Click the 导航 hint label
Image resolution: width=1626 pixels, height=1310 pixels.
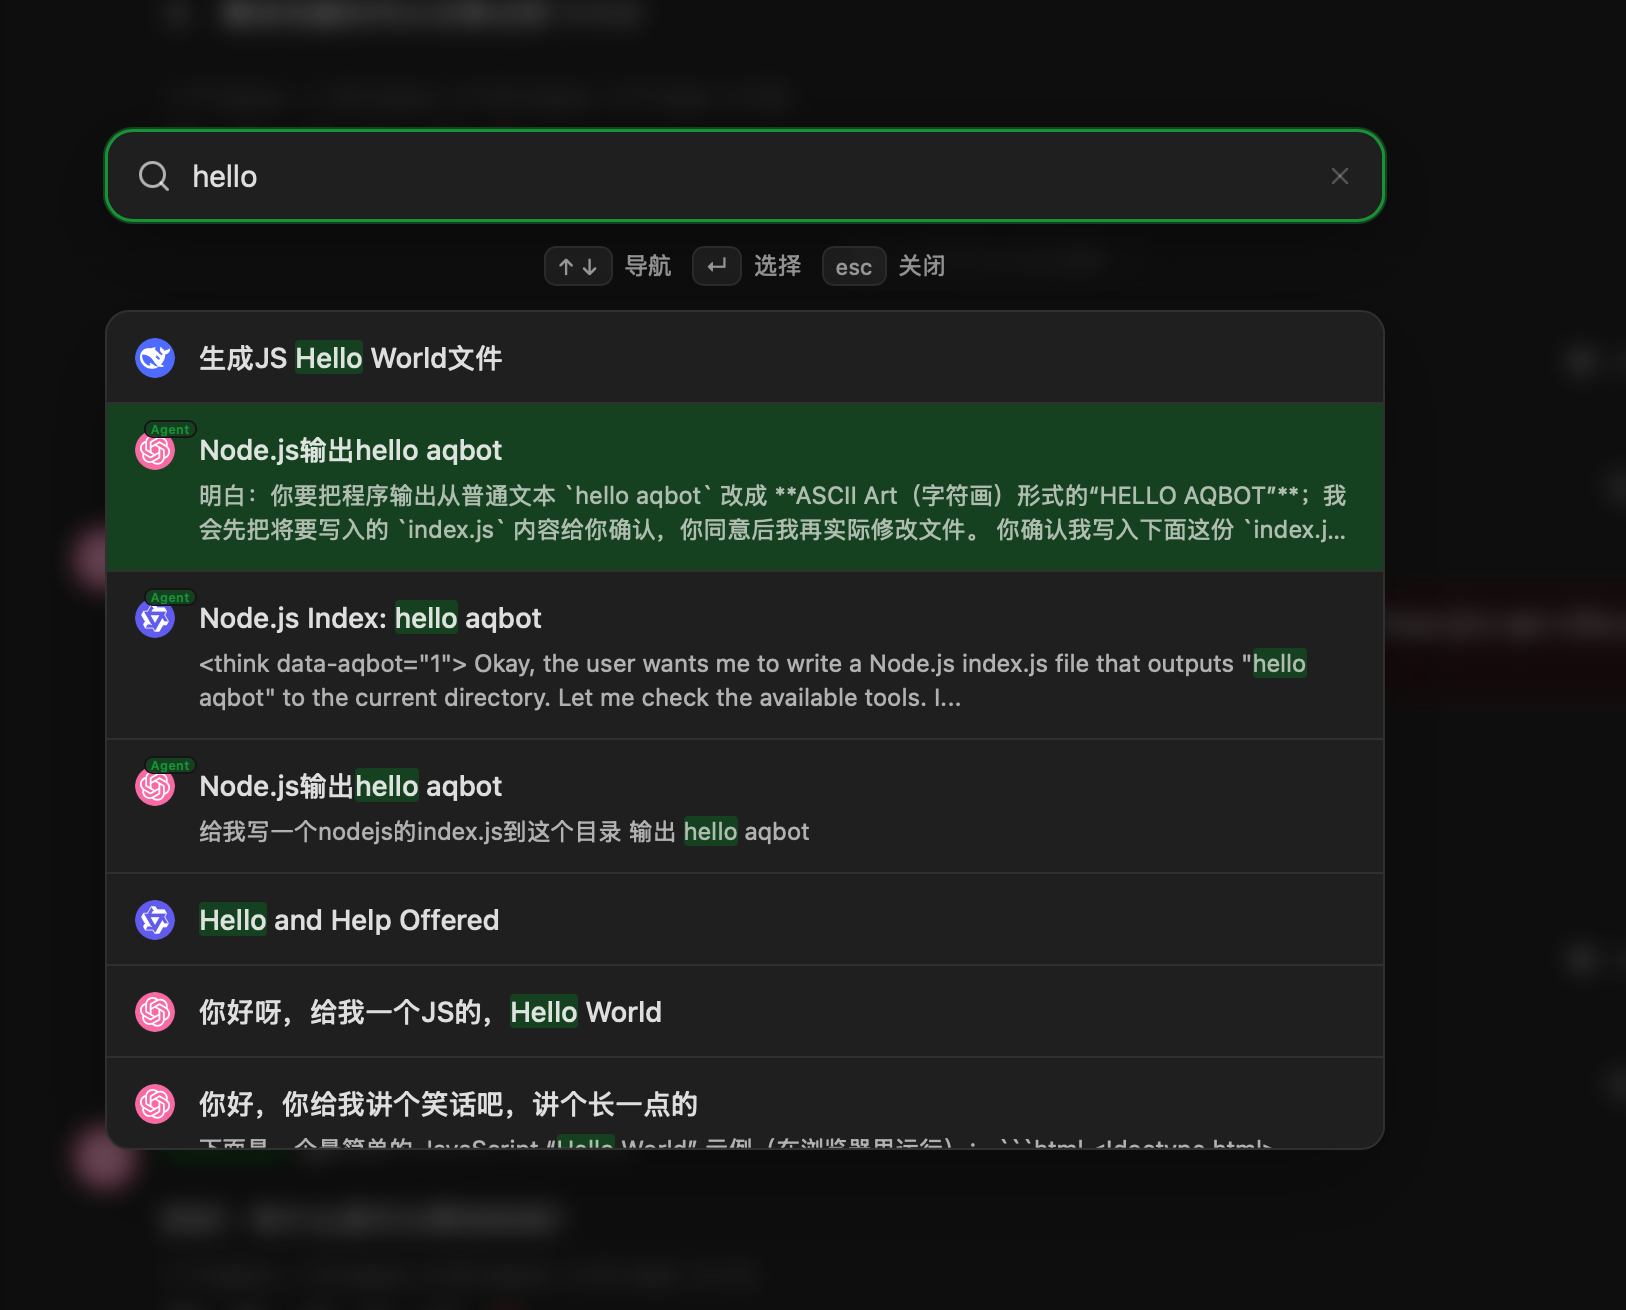click(648, 266)
